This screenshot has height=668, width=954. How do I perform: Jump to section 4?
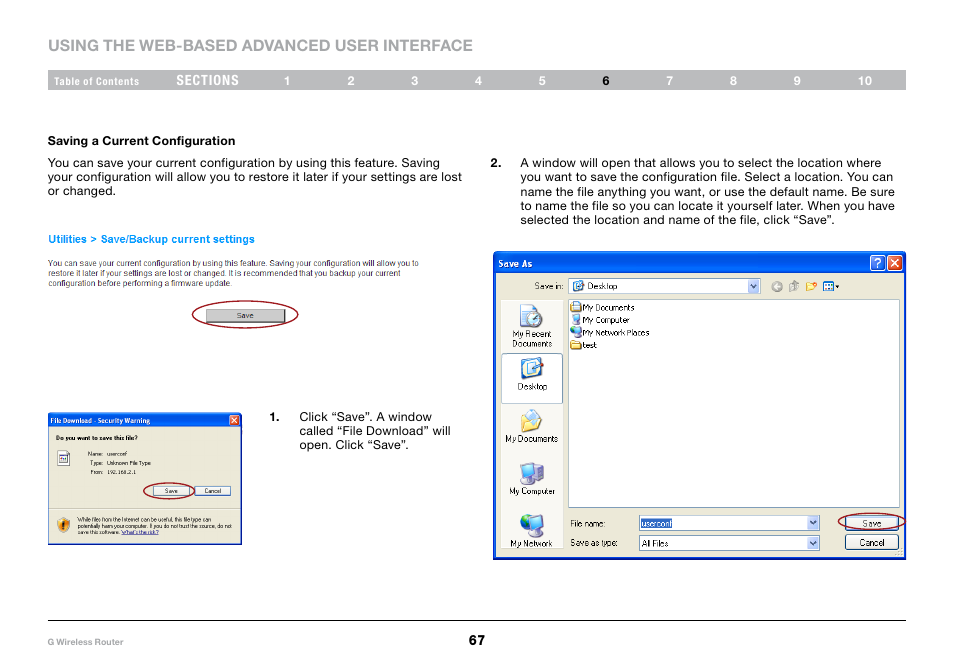click(x=478, y=81)
